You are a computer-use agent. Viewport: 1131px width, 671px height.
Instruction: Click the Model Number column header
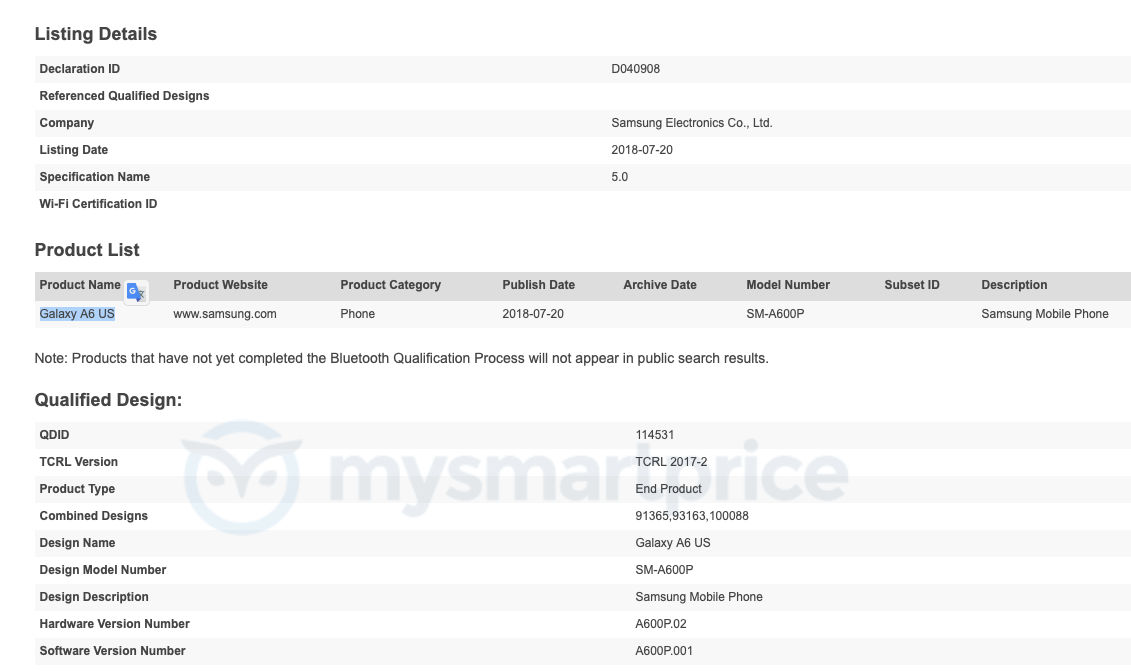788,285
